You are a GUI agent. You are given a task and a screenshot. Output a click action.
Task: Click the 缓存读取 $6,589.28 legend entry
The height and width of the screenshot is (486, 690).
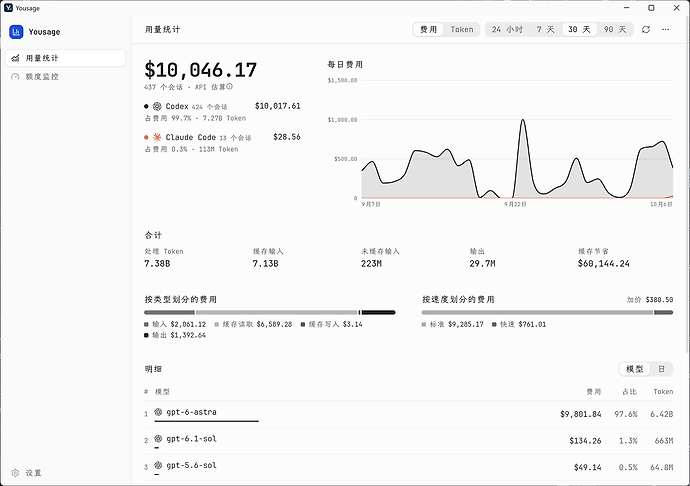click(253, 324)
